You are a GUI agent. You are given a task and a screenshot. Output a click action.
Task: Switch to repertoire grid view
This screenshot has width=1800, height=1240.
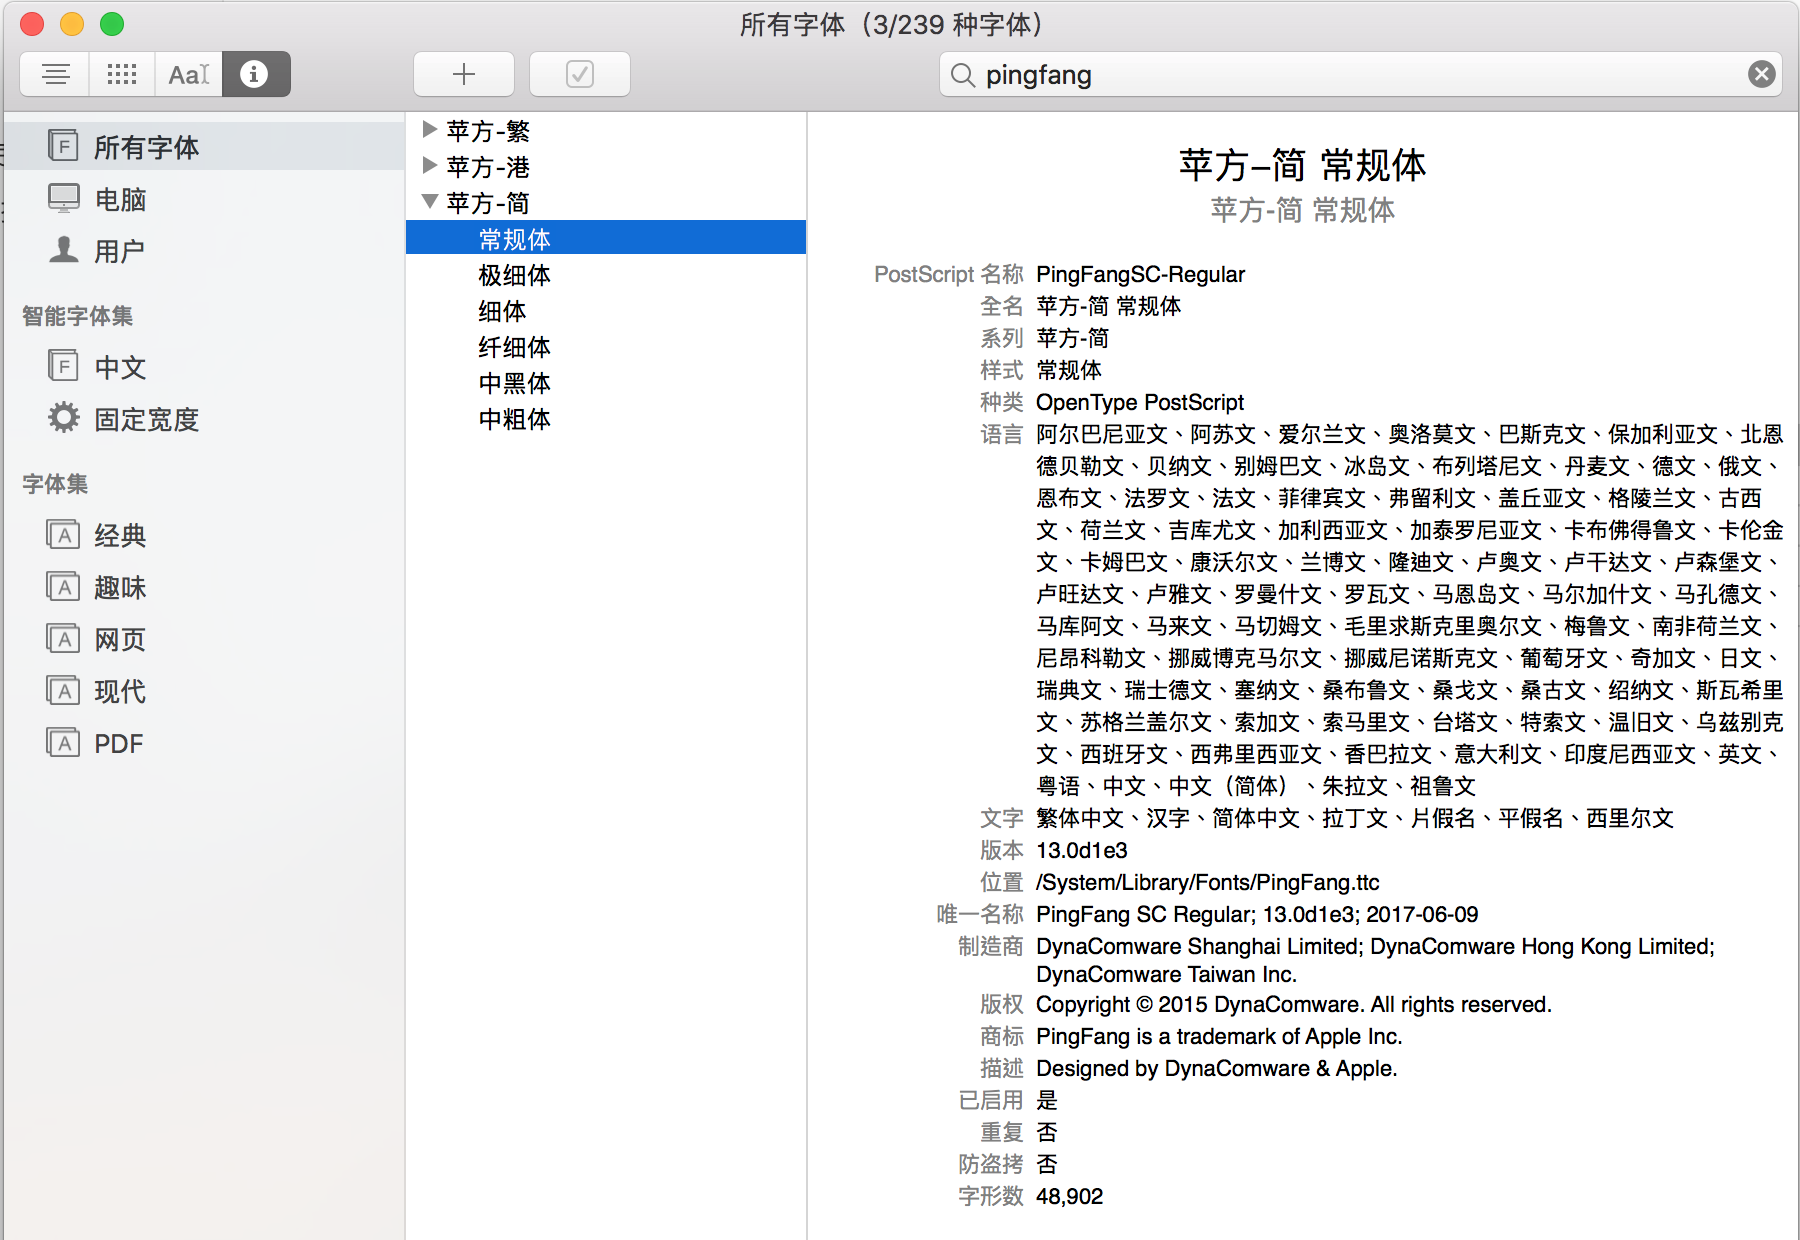pyautogui.click(x=122, y=74)
